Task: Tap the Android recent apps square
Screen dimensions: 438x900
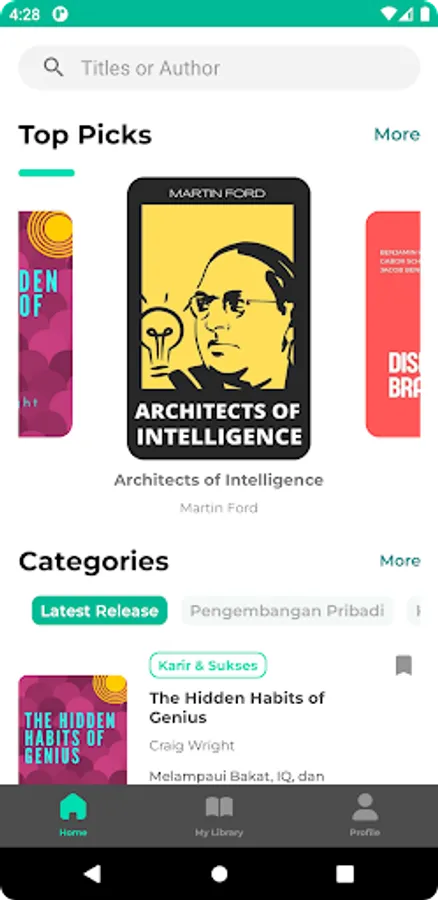Action: coord(344,874)
